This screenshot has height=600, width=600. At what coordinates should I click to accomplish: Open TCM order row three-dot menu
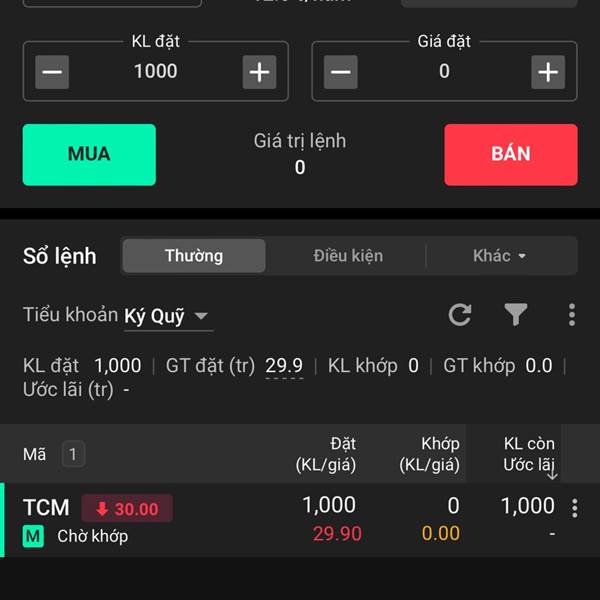pos(574,508)
